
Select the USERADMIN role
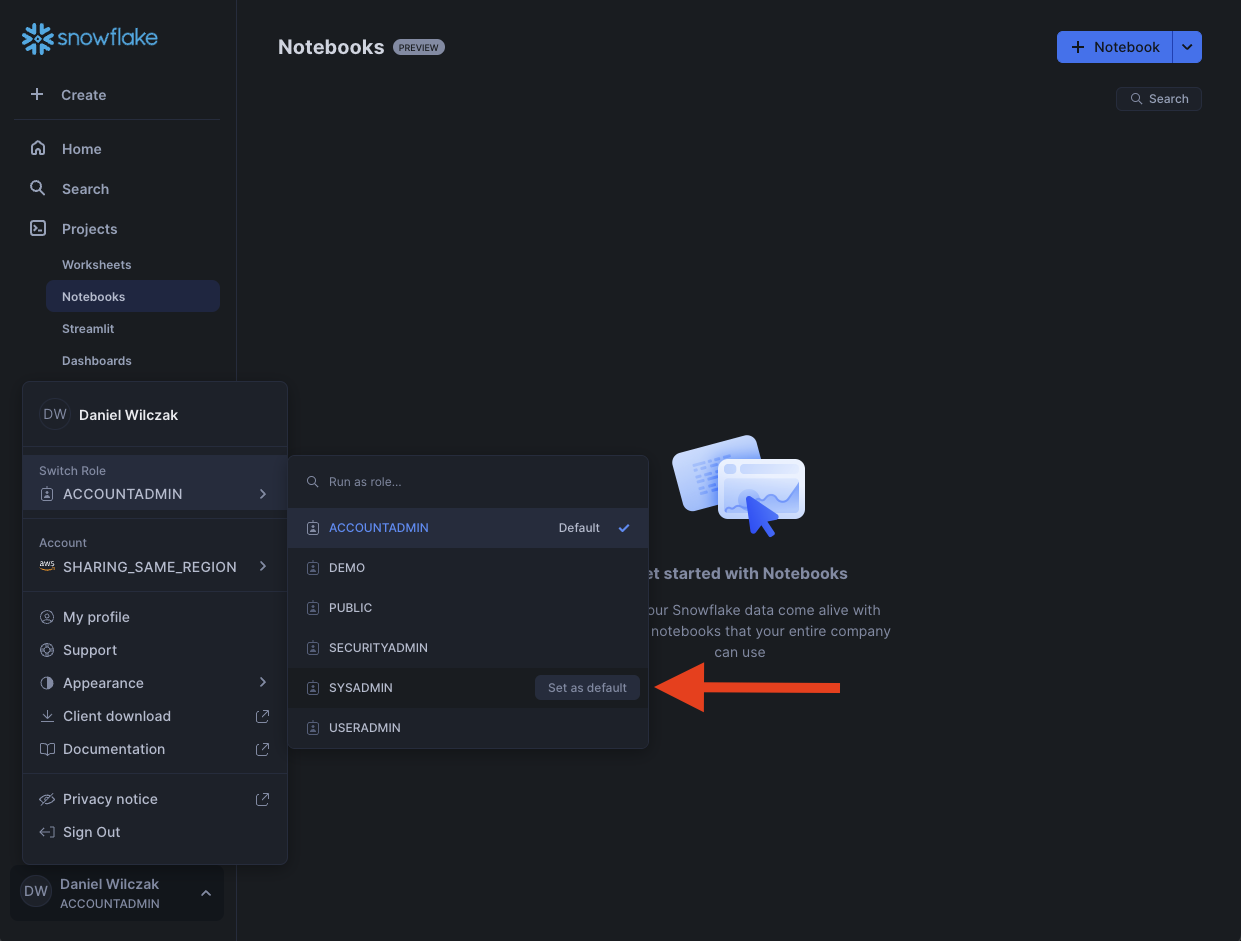tap(468, 728)
